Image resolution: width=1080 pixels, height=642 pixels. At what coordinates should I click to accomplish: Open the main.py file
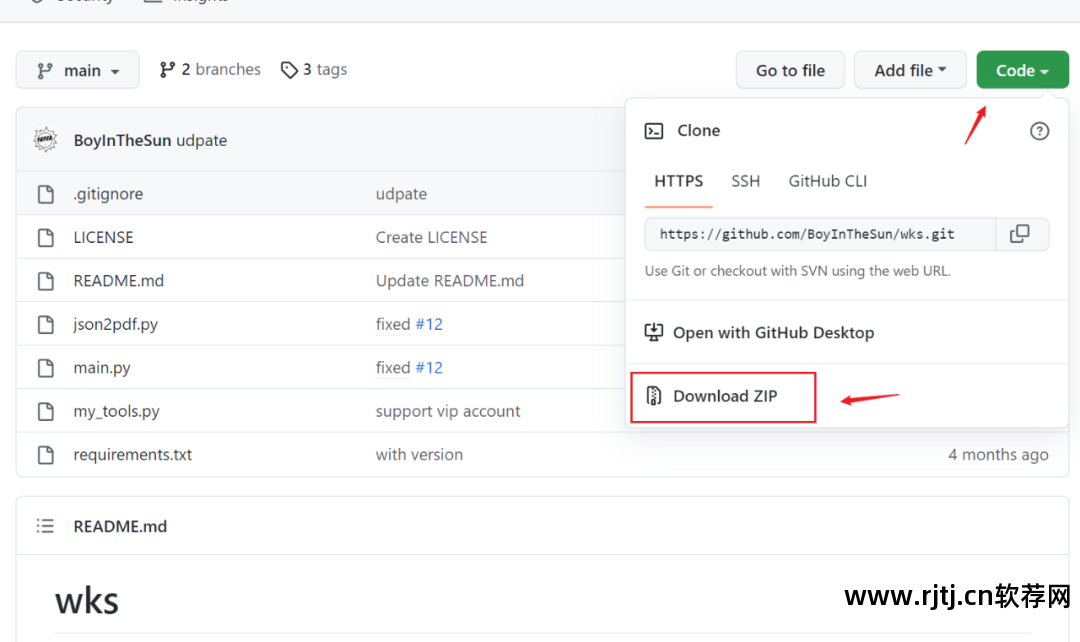pos(102,368)
